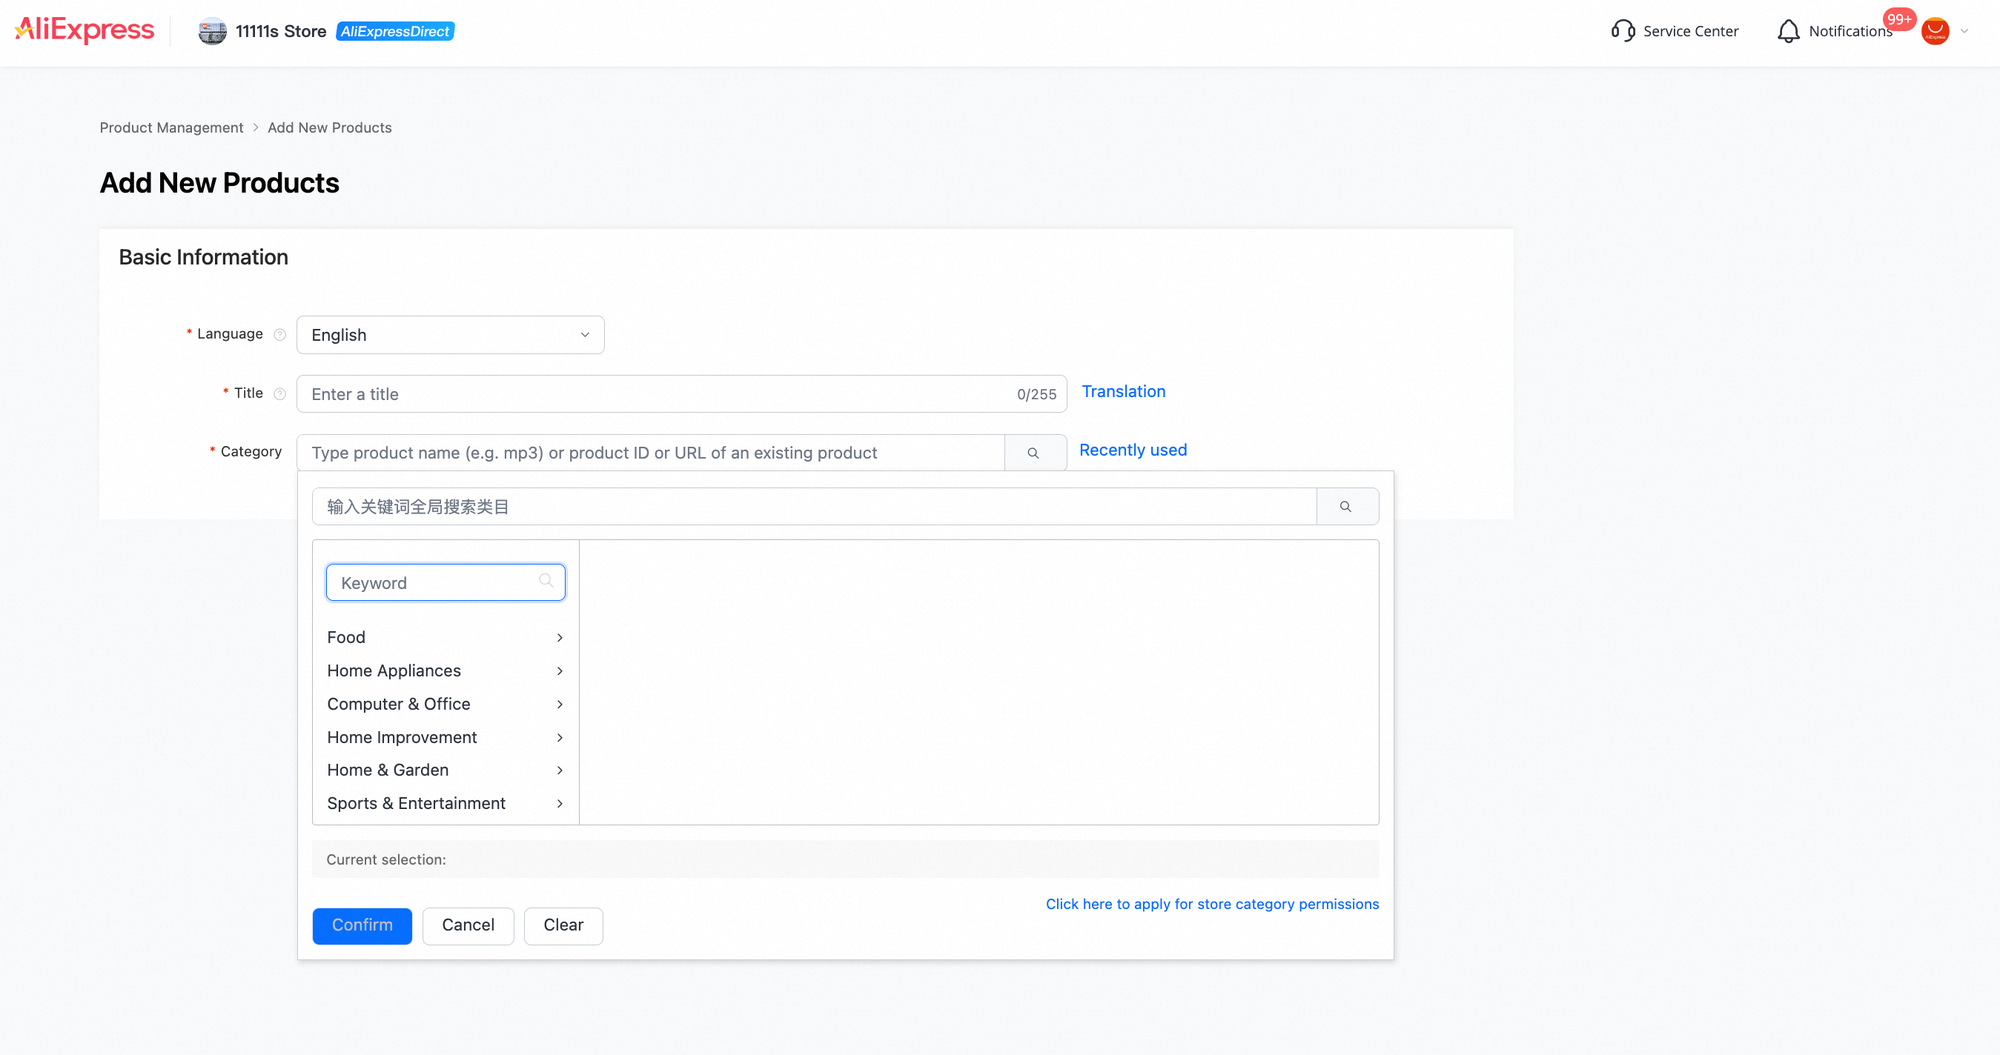Screen dimensions: 2000x1055
Task: Focus the Category product name search field
Action: [651, 453]
